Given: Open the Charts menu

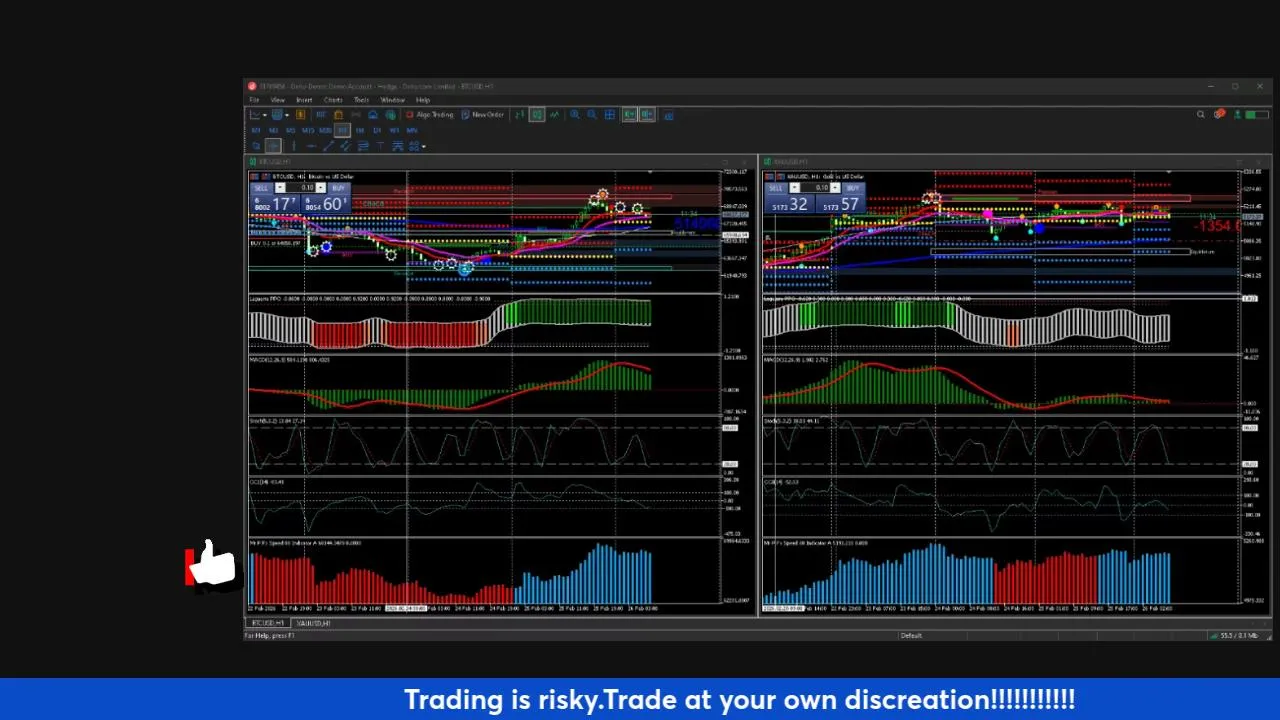Looking at the screenshot, I should 333,100.
